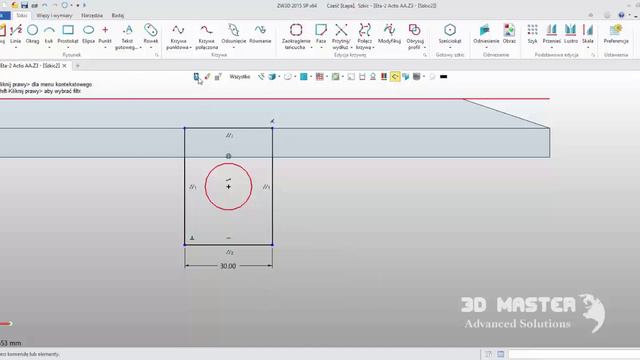Select the Przytnij/wydłuż trim tool

pos(341,37)
